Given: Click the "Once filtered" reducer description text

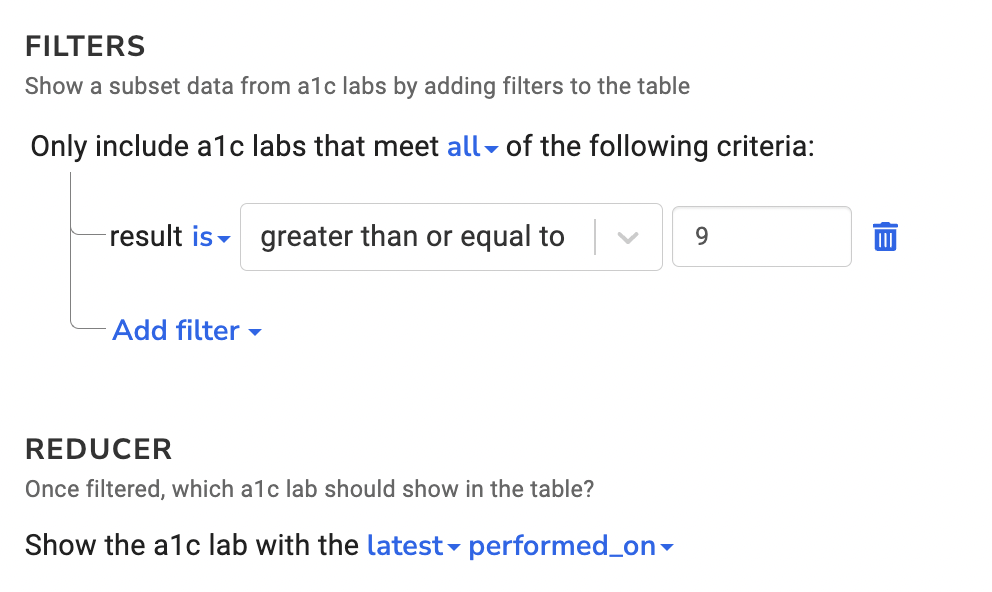Looking at the screenshot, I should coord(309,490).
